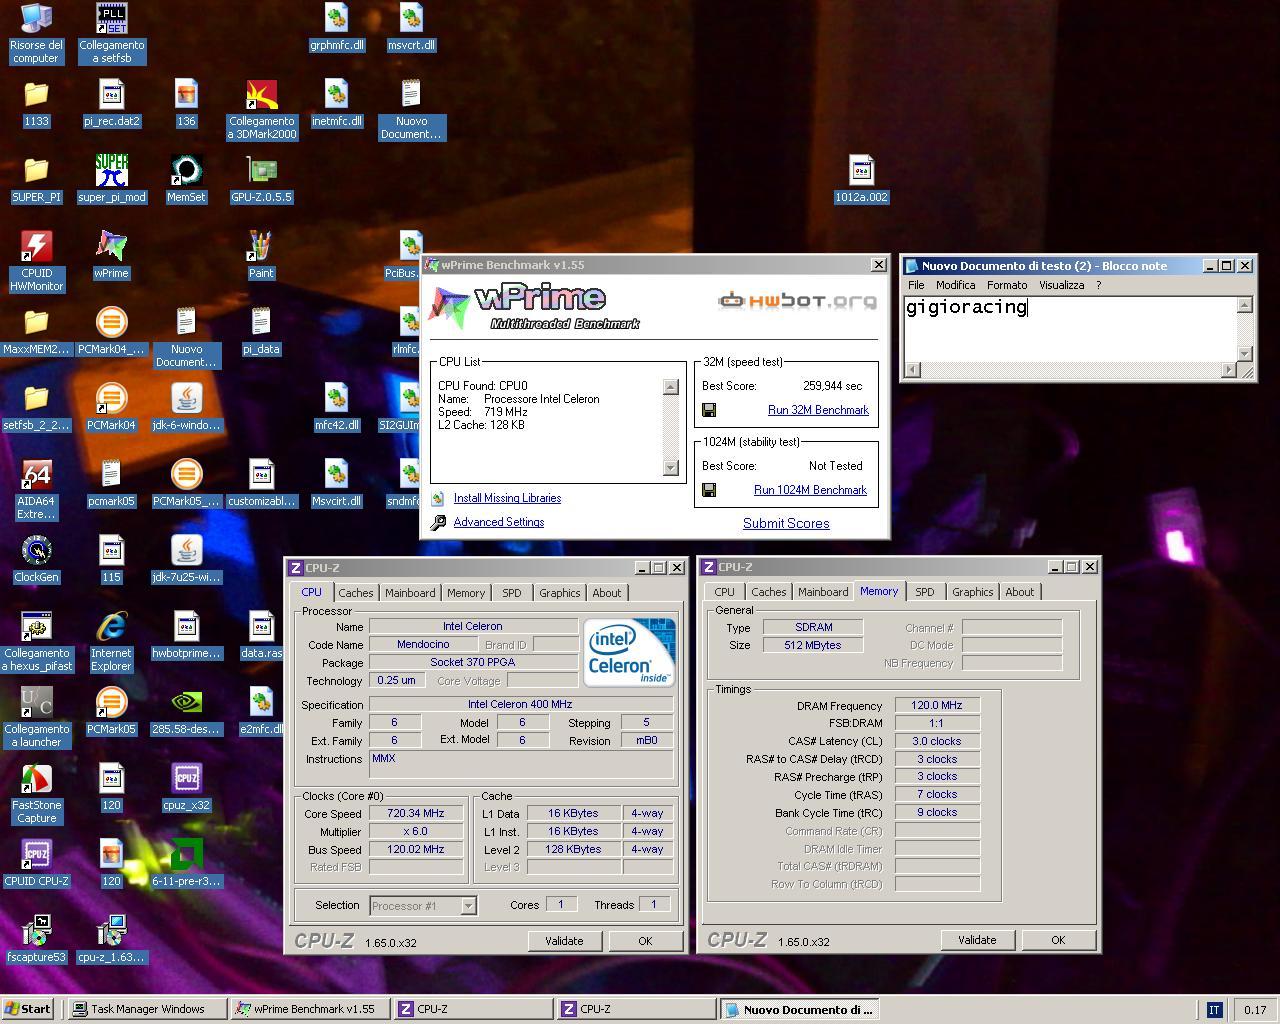
Task: Open the Formato menu in Blocco note
Action: 1007,285
